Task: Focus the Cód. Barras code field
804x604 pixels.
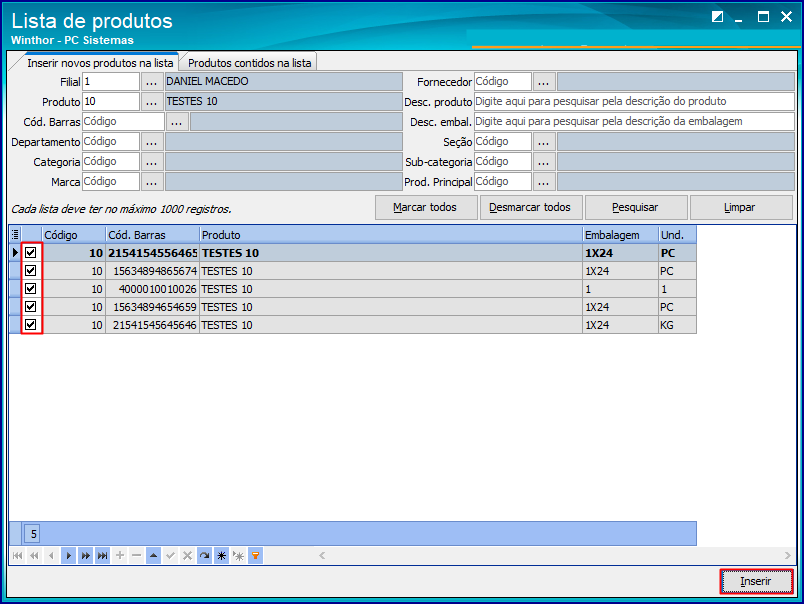Action: point(123,122)
